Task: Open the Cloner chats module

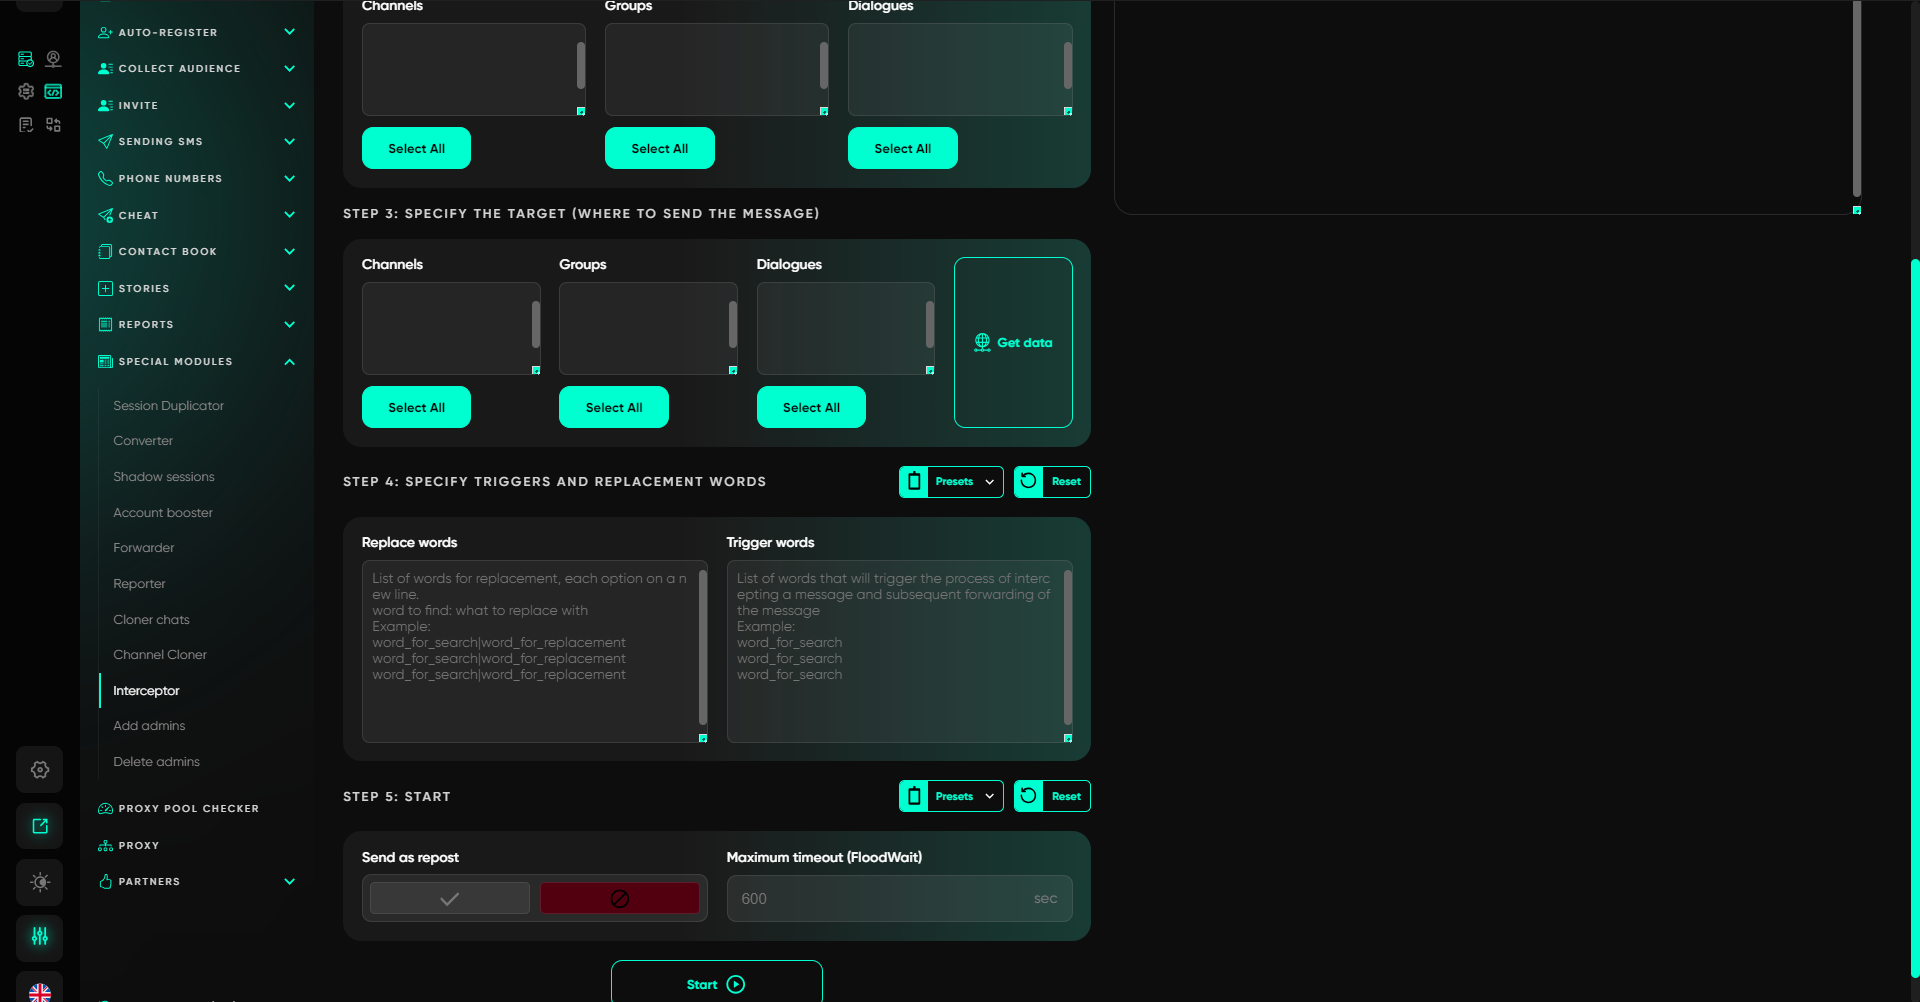Action: [151, 620]
